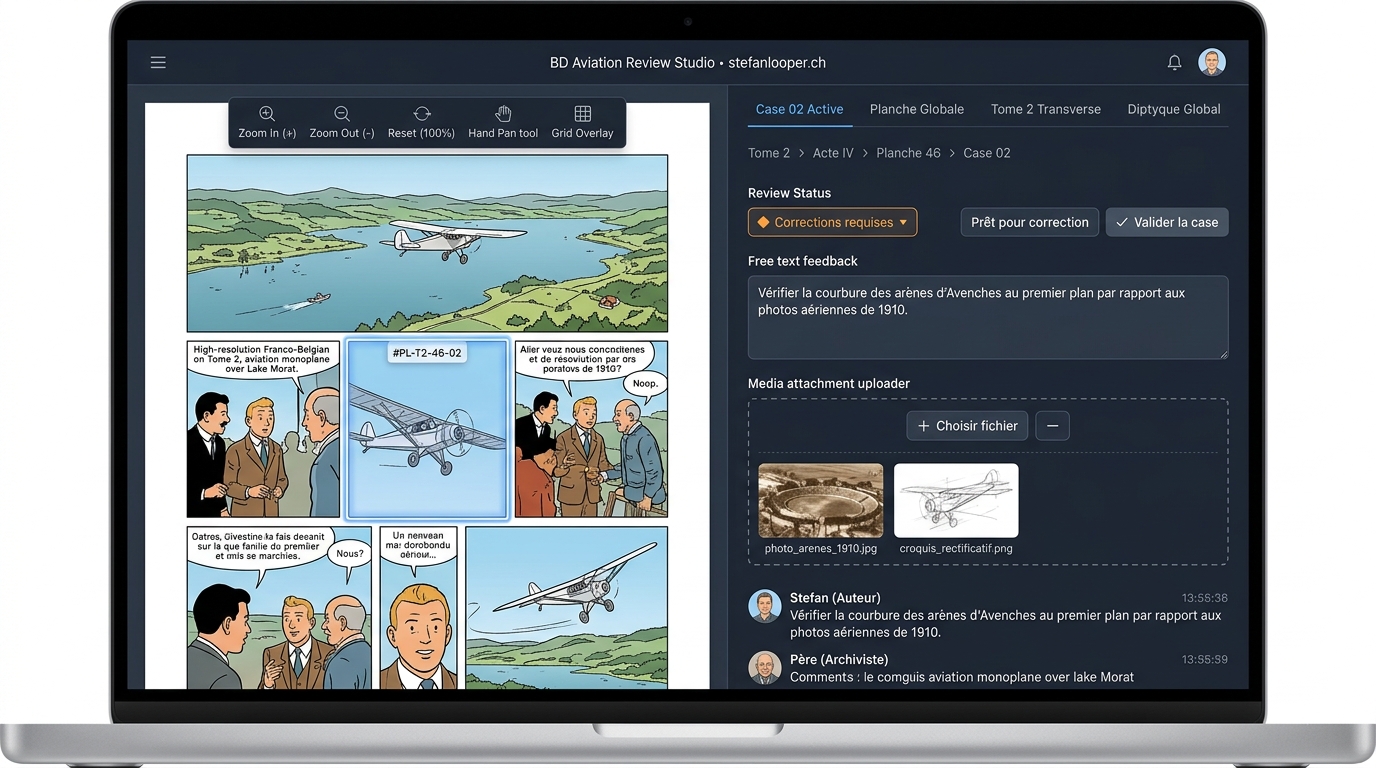Click the Zoom Out (-) tool
This screenshot has width=1376, height=768.
pyautogui.click(x=342, y=122)
